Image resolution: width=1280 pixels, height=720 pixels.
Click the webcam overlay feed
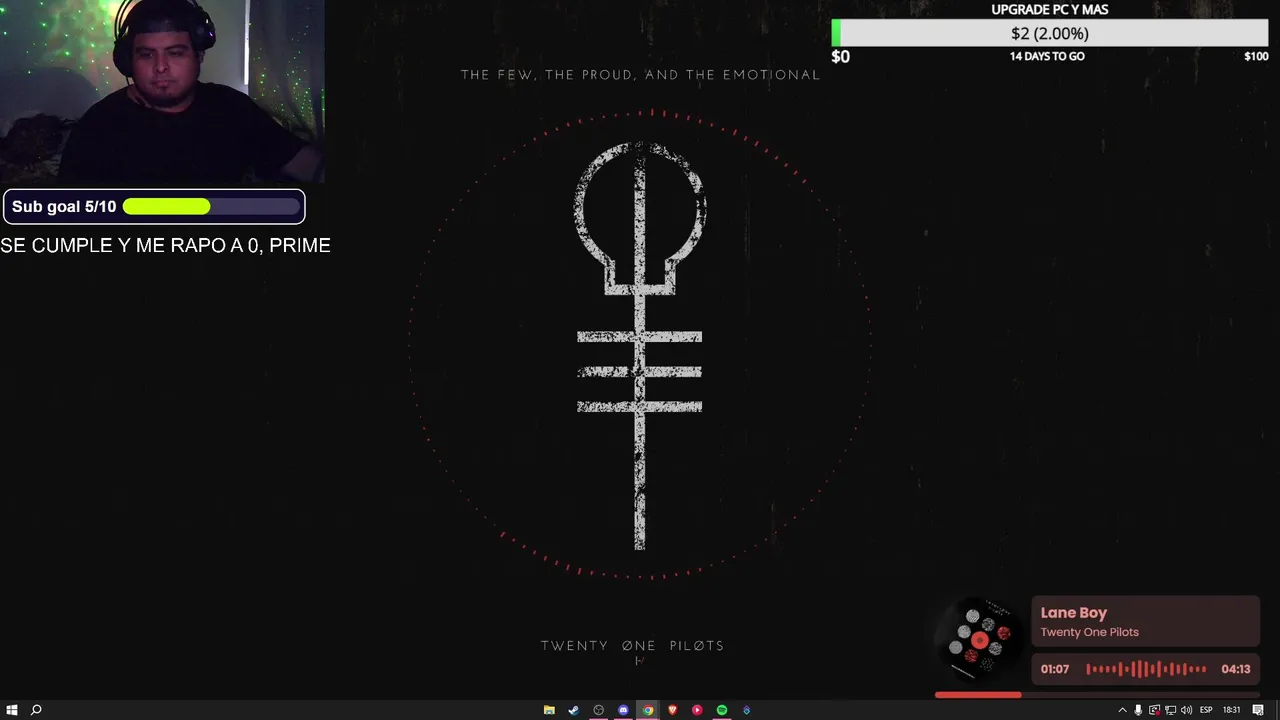pos(162,92)
